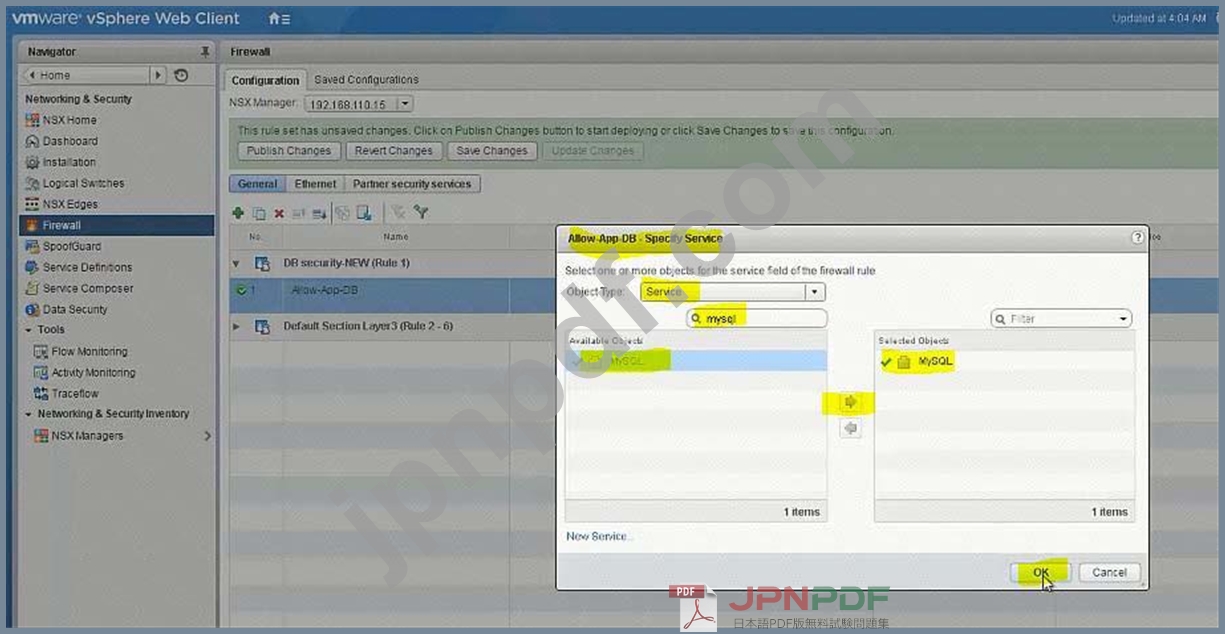Select the General tab
The image size is (1225, 634).
coord(257,184)
